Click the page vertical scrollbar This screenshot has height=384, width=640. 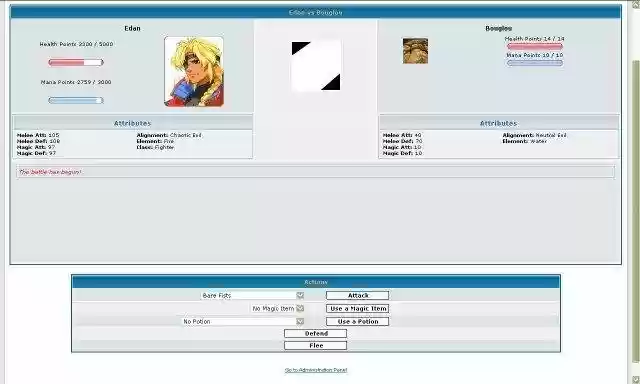click(636, 210)
